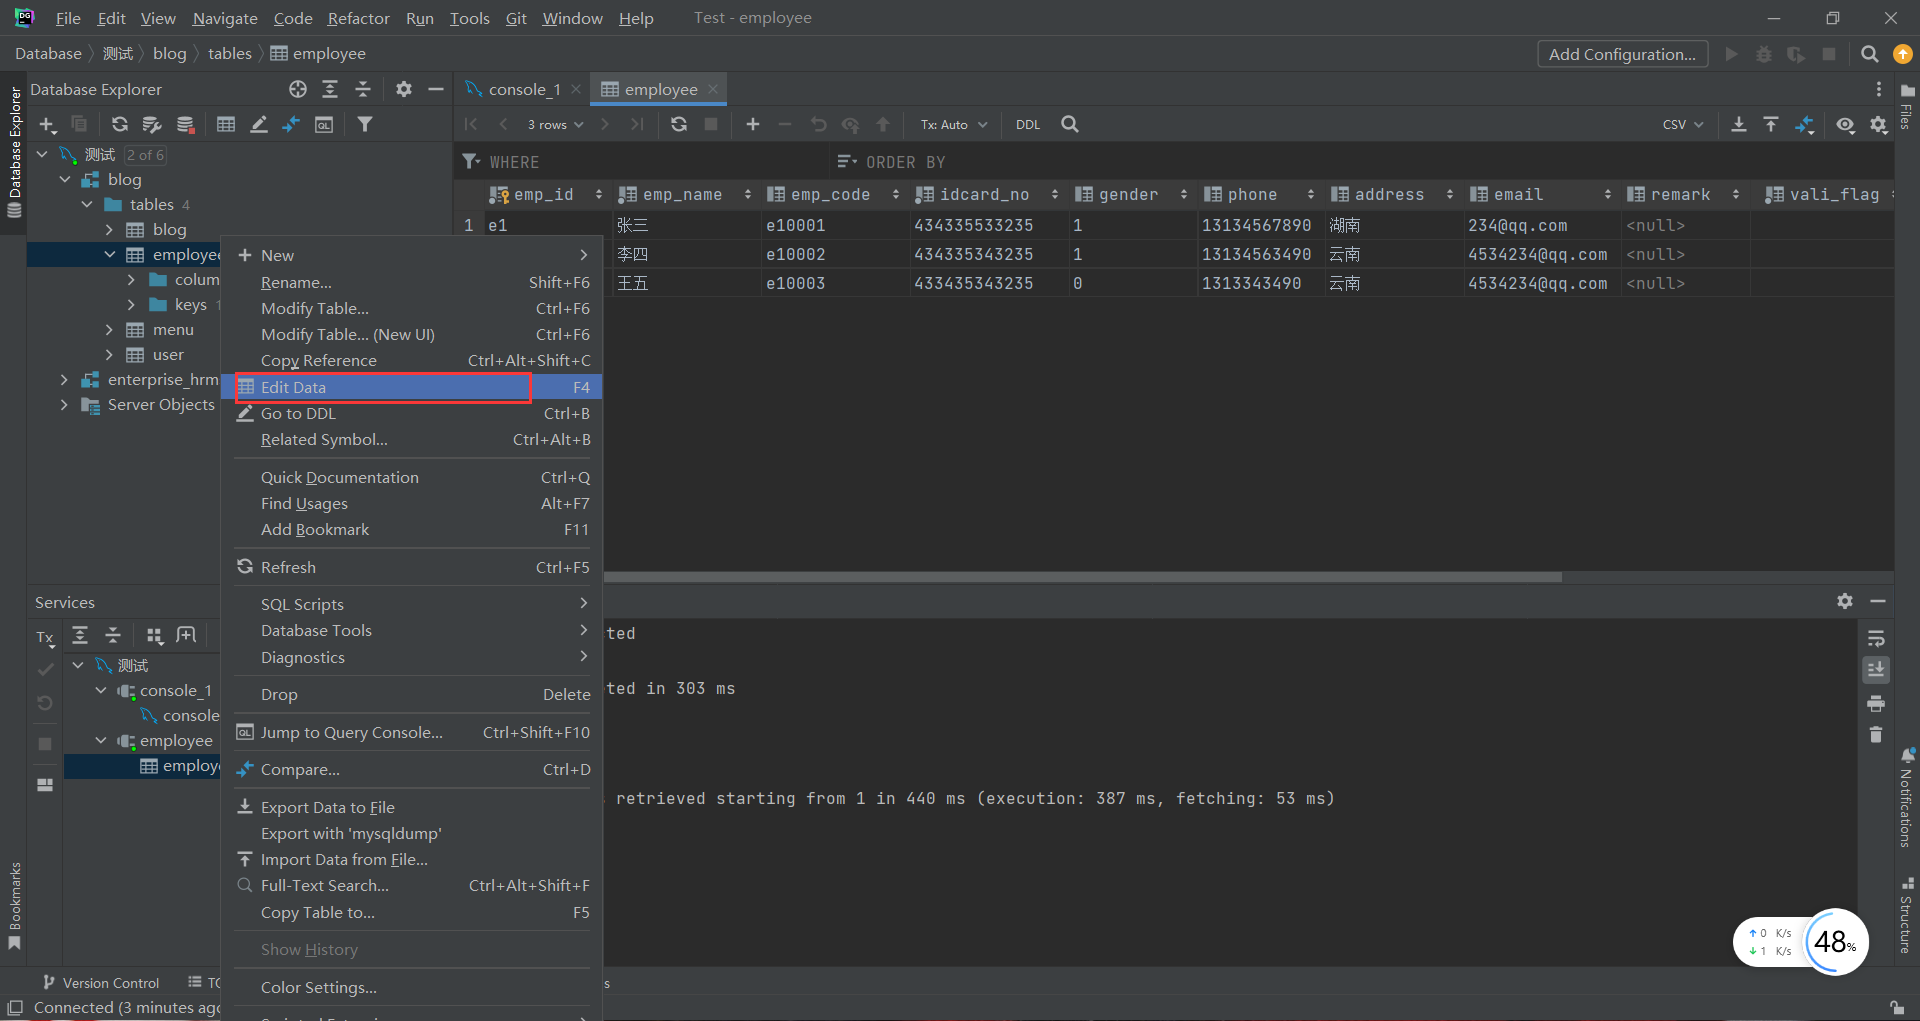1920x1021 pixels.
Task: Toggle soft-wrap in output panel
Action: 1876,638
